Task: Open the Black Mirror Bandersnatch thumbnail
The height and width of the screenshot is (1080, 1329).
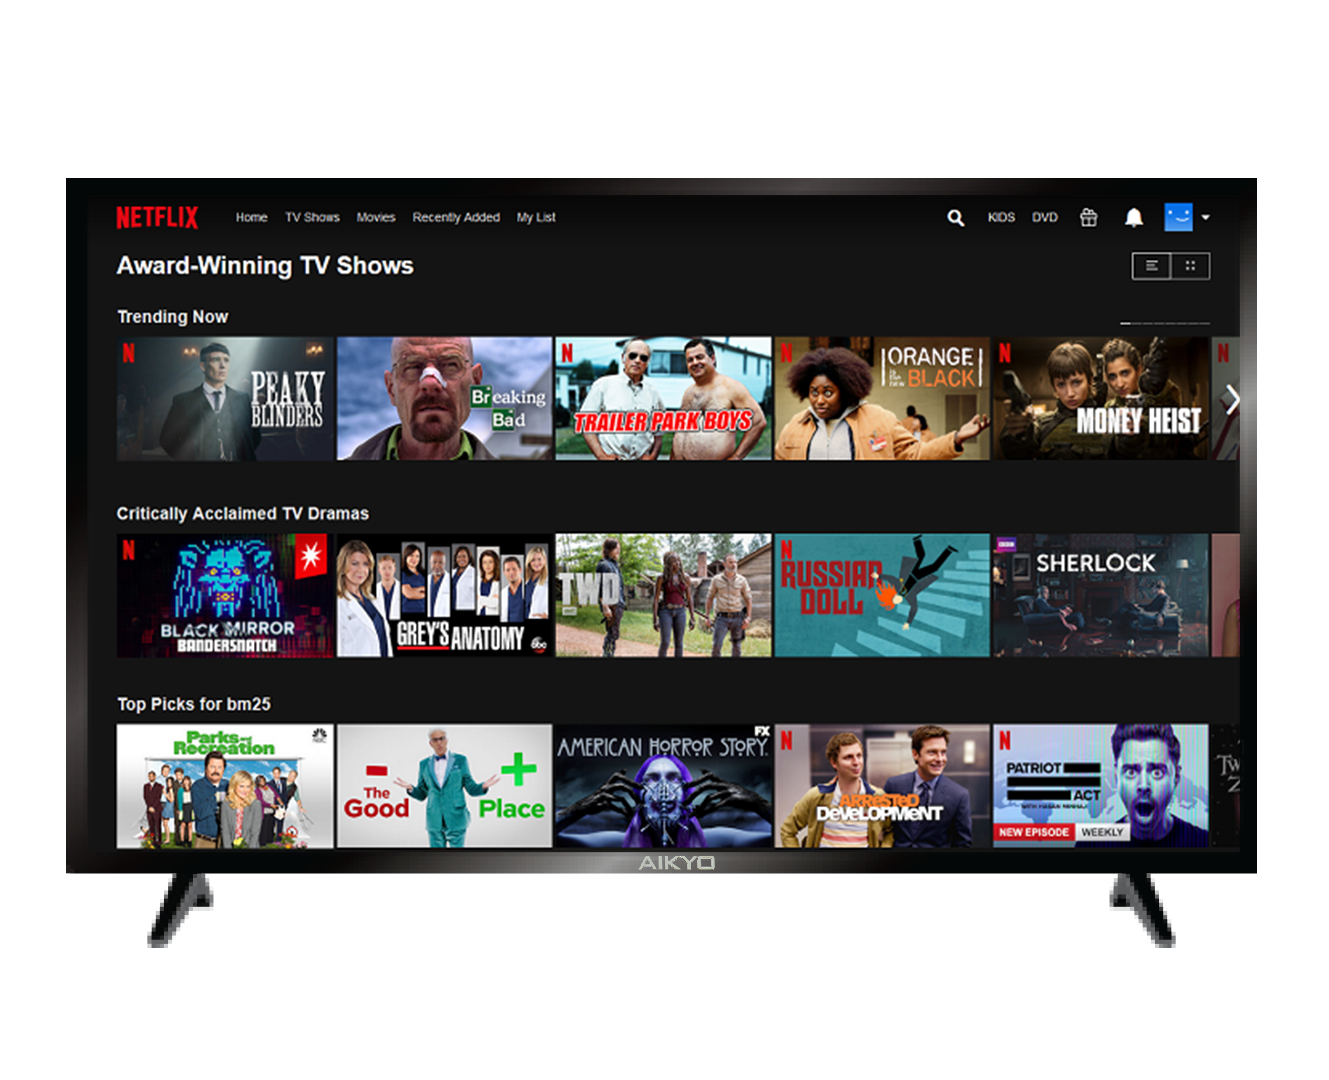Action: click(x=225, y=595)
